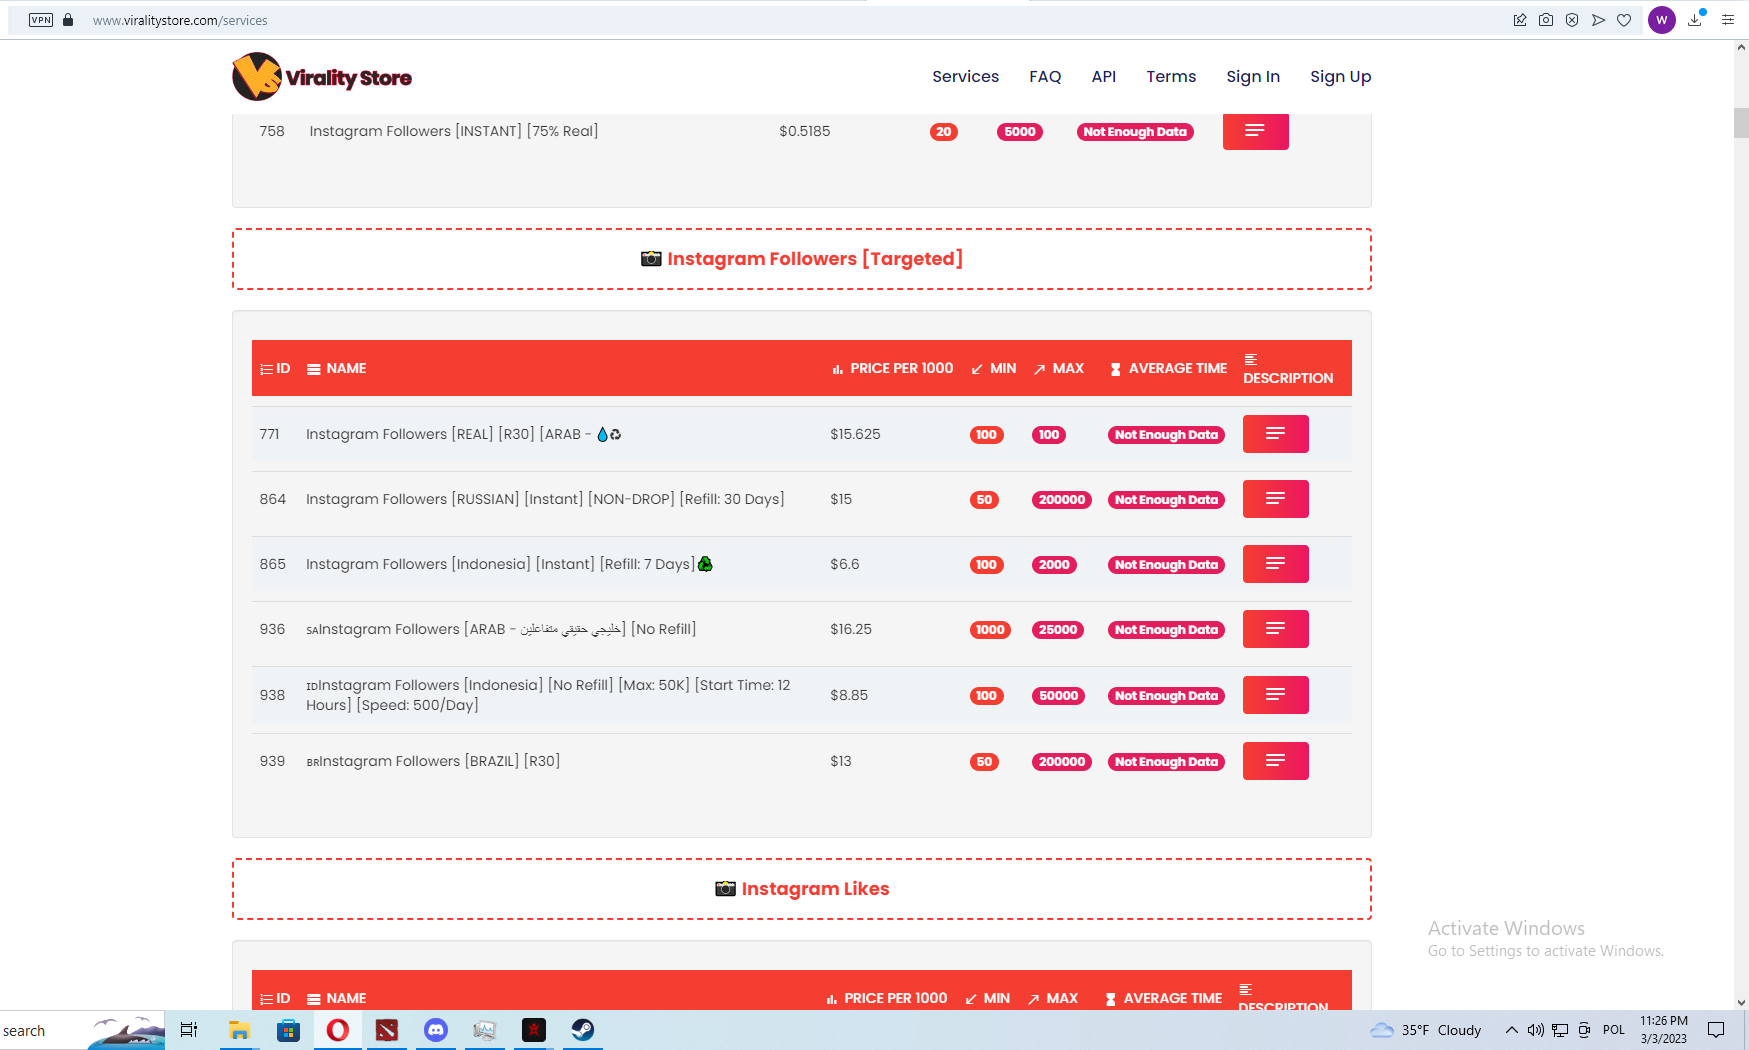Click the heart bookmark icon in address bar
The image size is (1749, 1050).
click(1624, 20)
